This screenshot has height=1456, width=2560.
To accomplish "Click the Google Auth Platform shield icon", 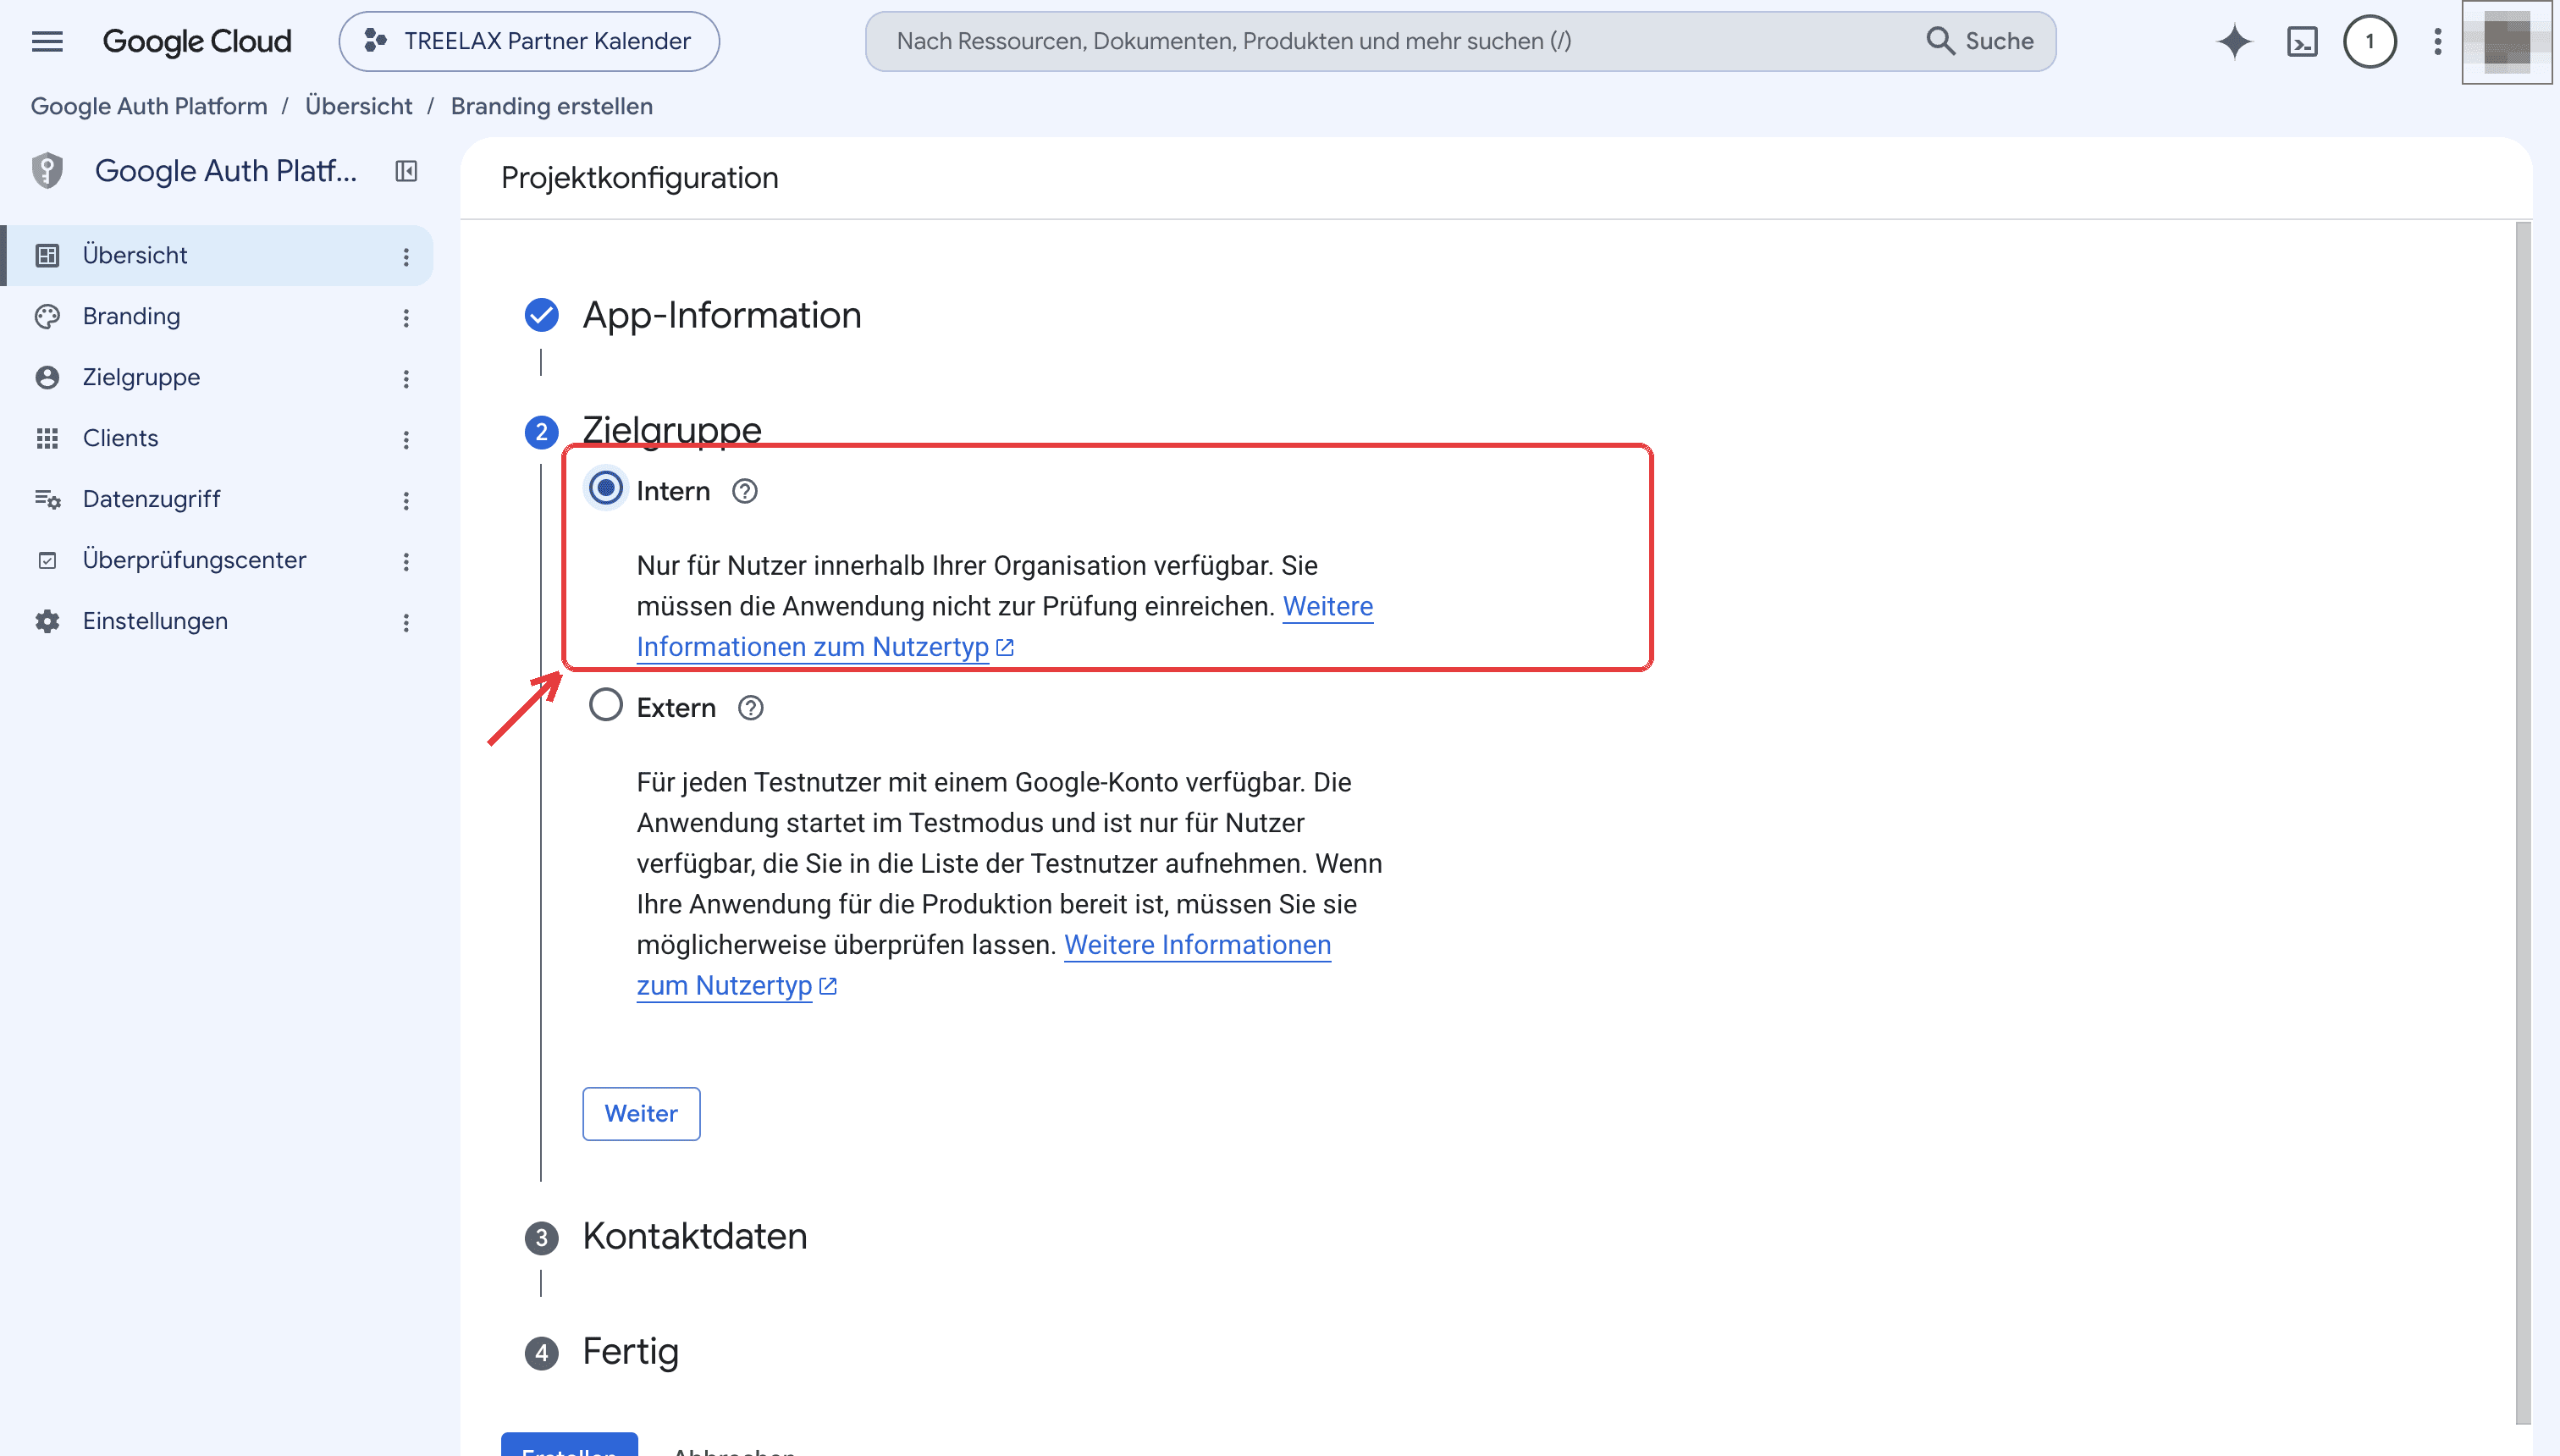I will (47, 171).
